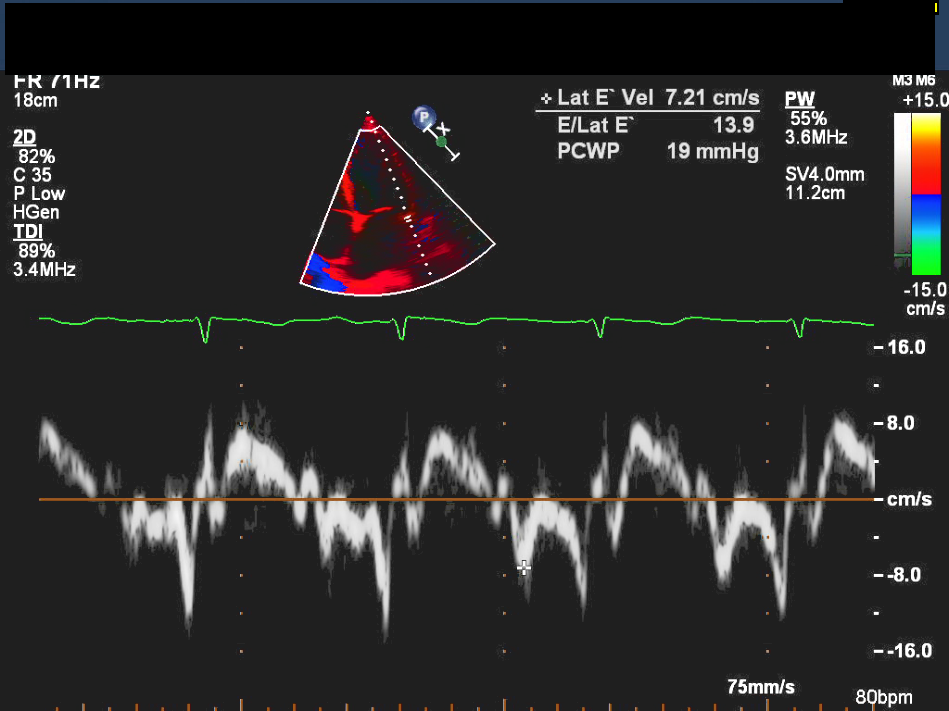Click the sector apex at the image top
Screen dimensions: 949x711
[370, 121]
